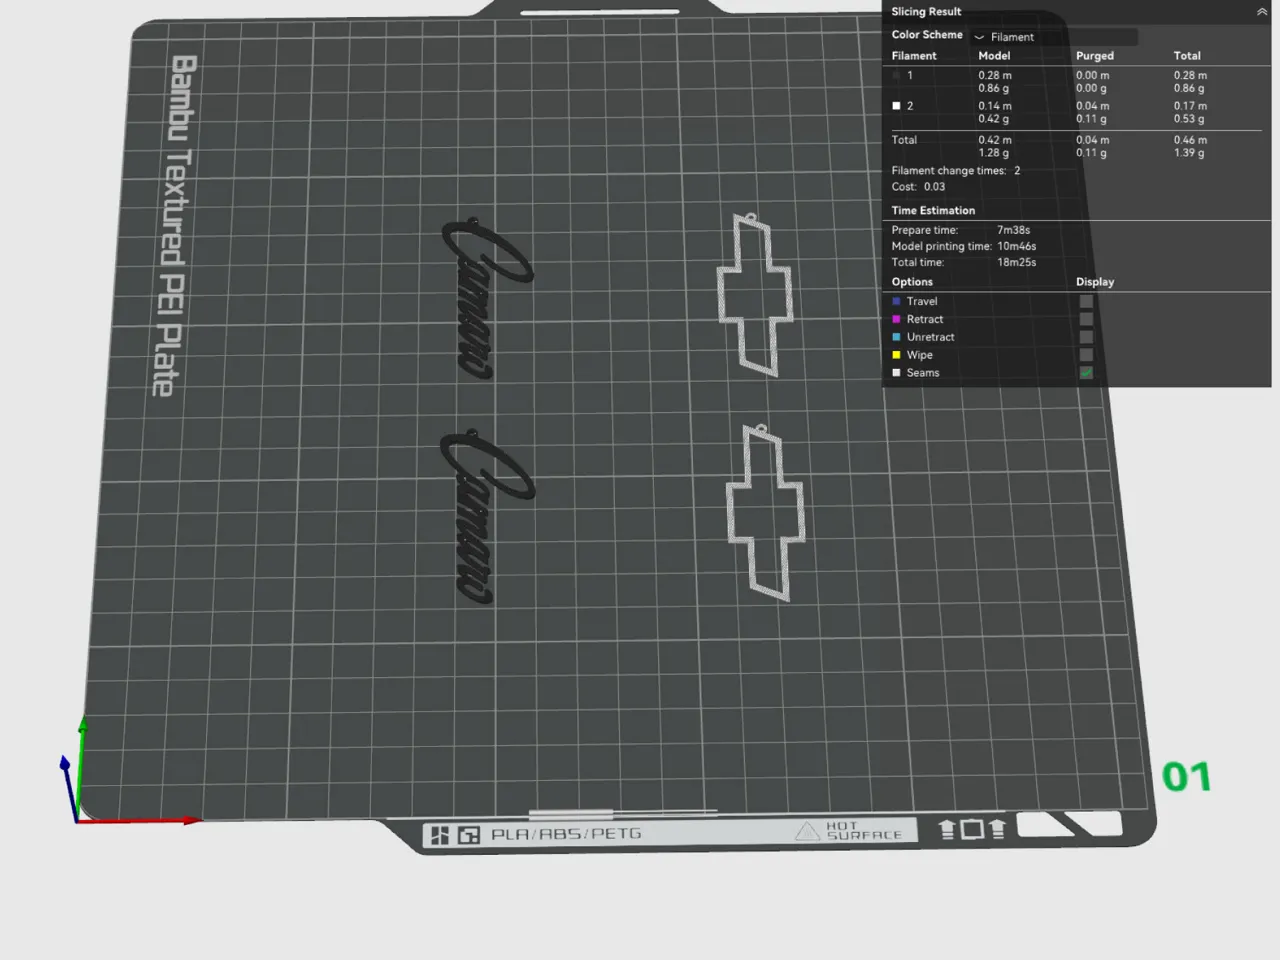Click the Seams option label

(923, 373)
